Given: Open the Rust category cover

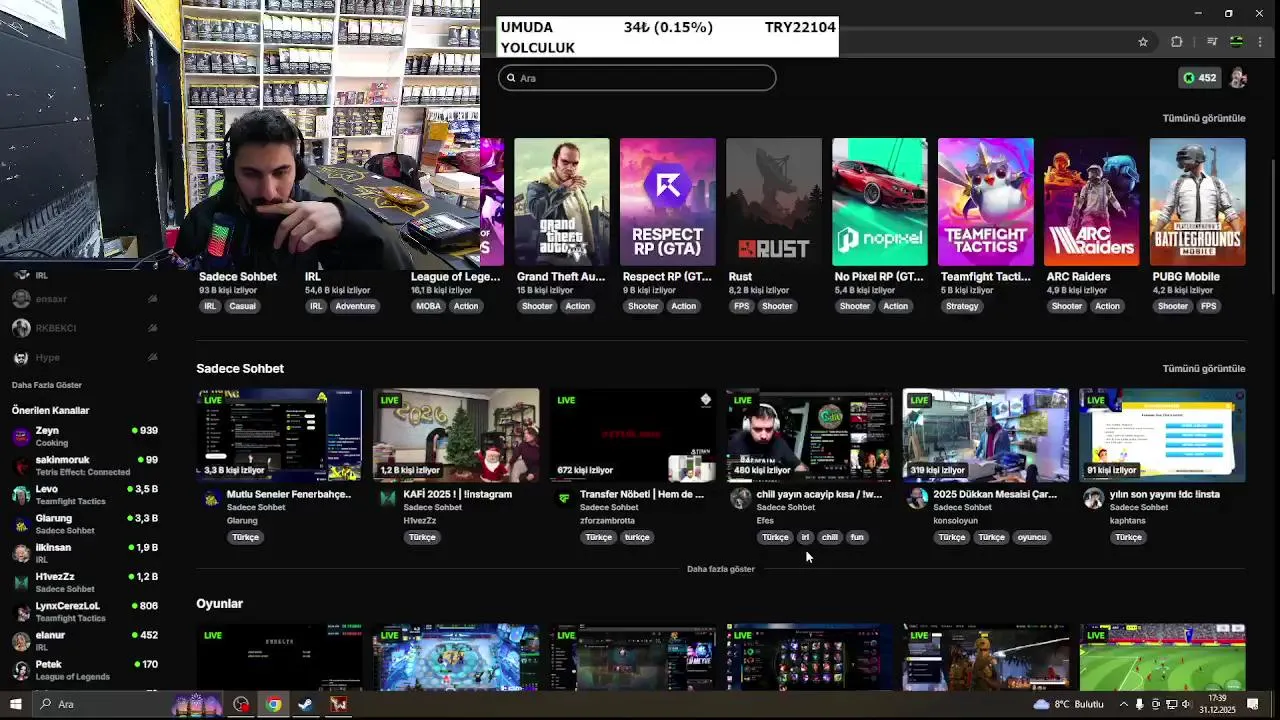Looking at the screenshot, I should coord(773,202).
